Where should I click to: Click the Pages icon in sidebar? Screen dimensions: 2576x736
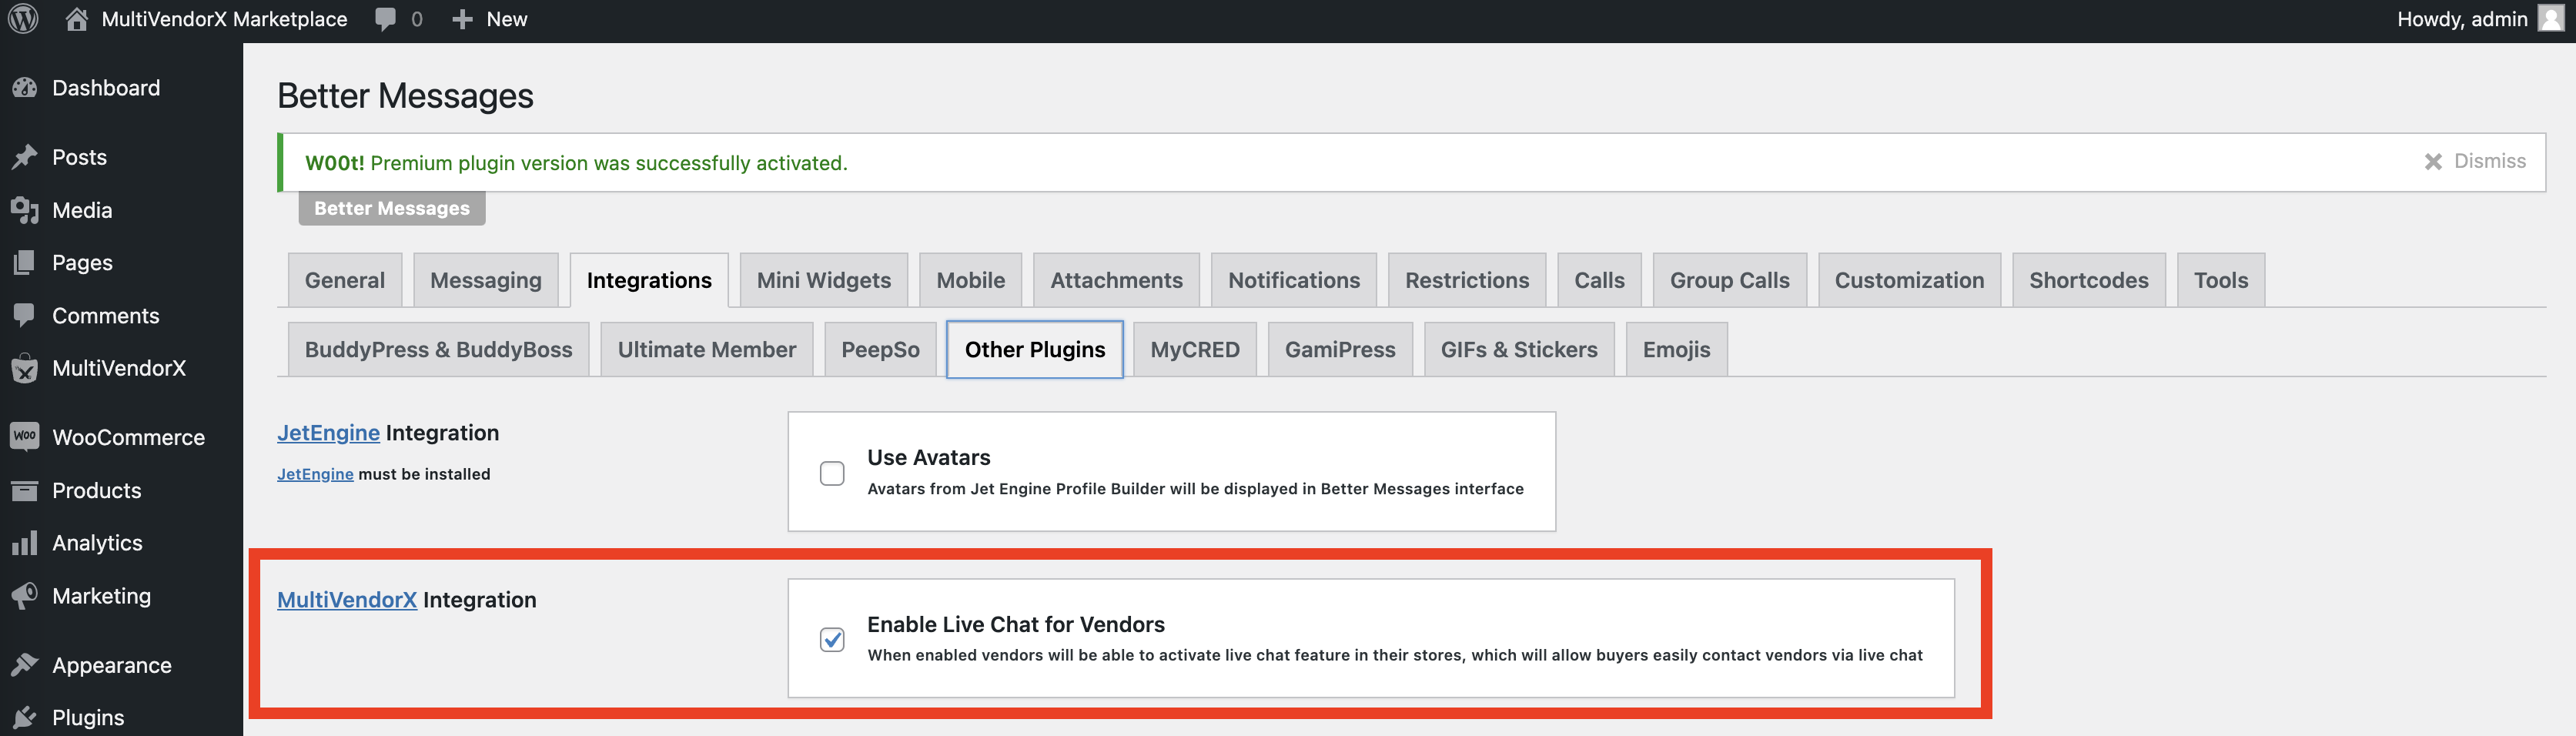click(25, 263)
